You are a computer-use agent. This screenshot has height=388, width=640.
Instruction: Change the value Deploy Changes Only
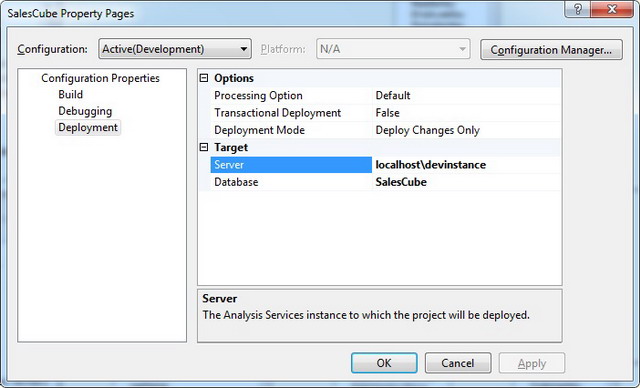[467, 130]
